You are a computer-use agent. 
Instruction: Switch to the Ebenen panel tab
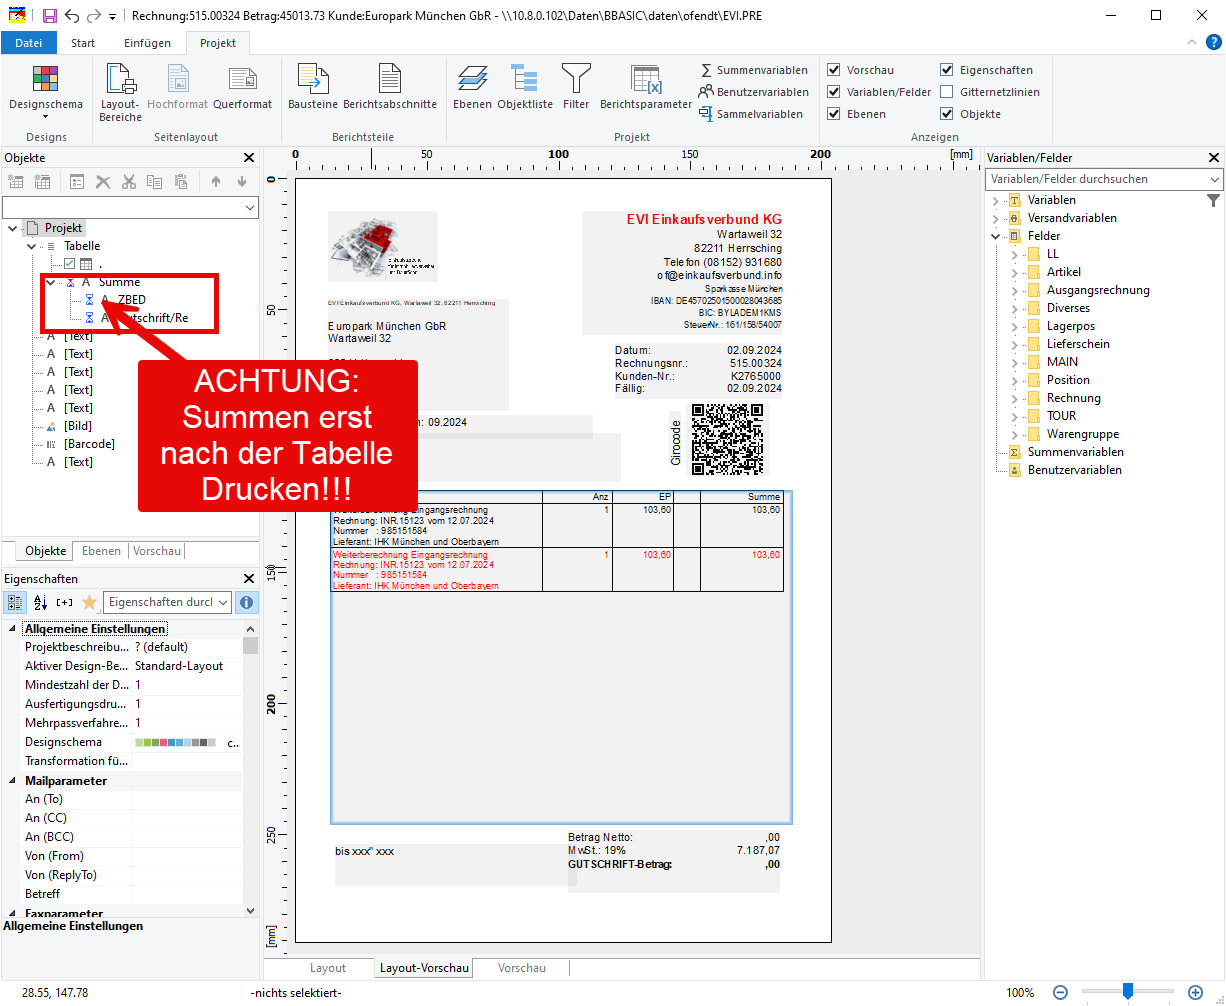(x=101, y=551)
